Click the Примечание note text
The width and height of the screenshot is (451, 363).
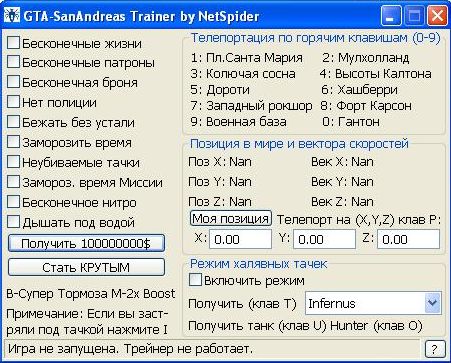tap(87, 322)
